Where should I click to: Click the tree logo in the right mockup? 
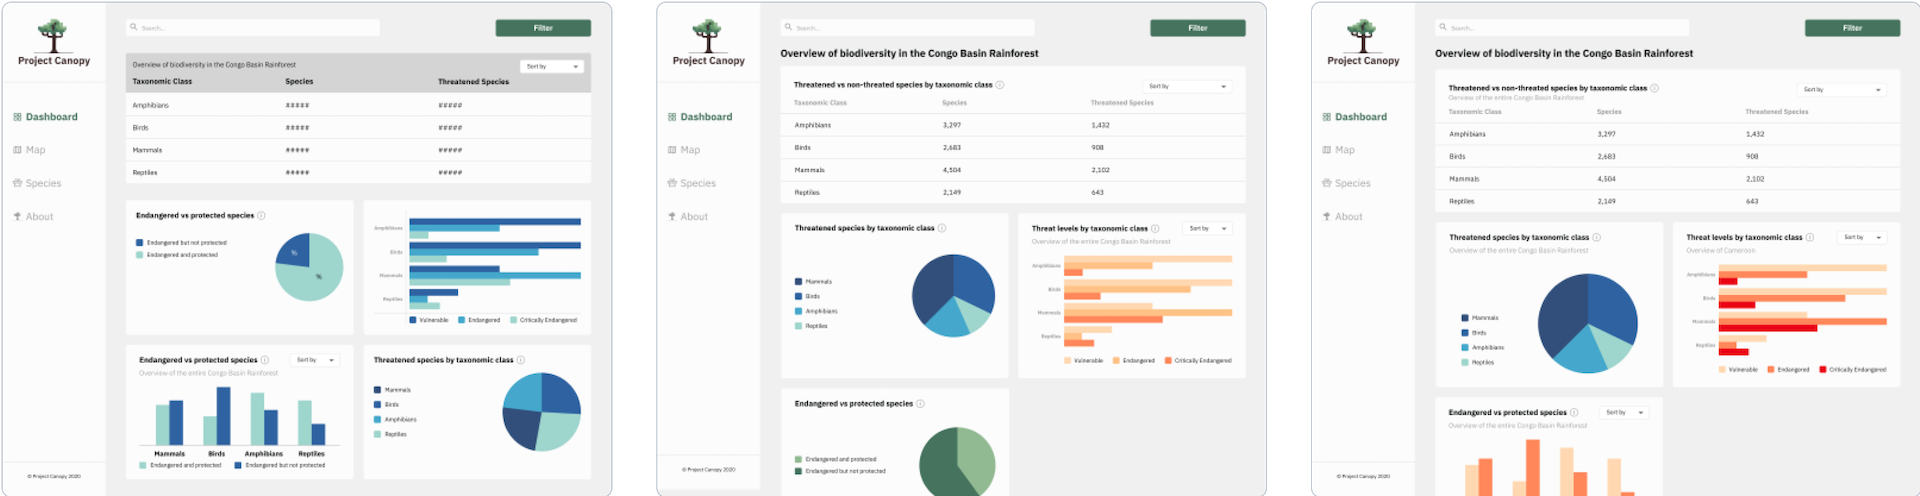pyautogui.click(x=1362, y=36)
